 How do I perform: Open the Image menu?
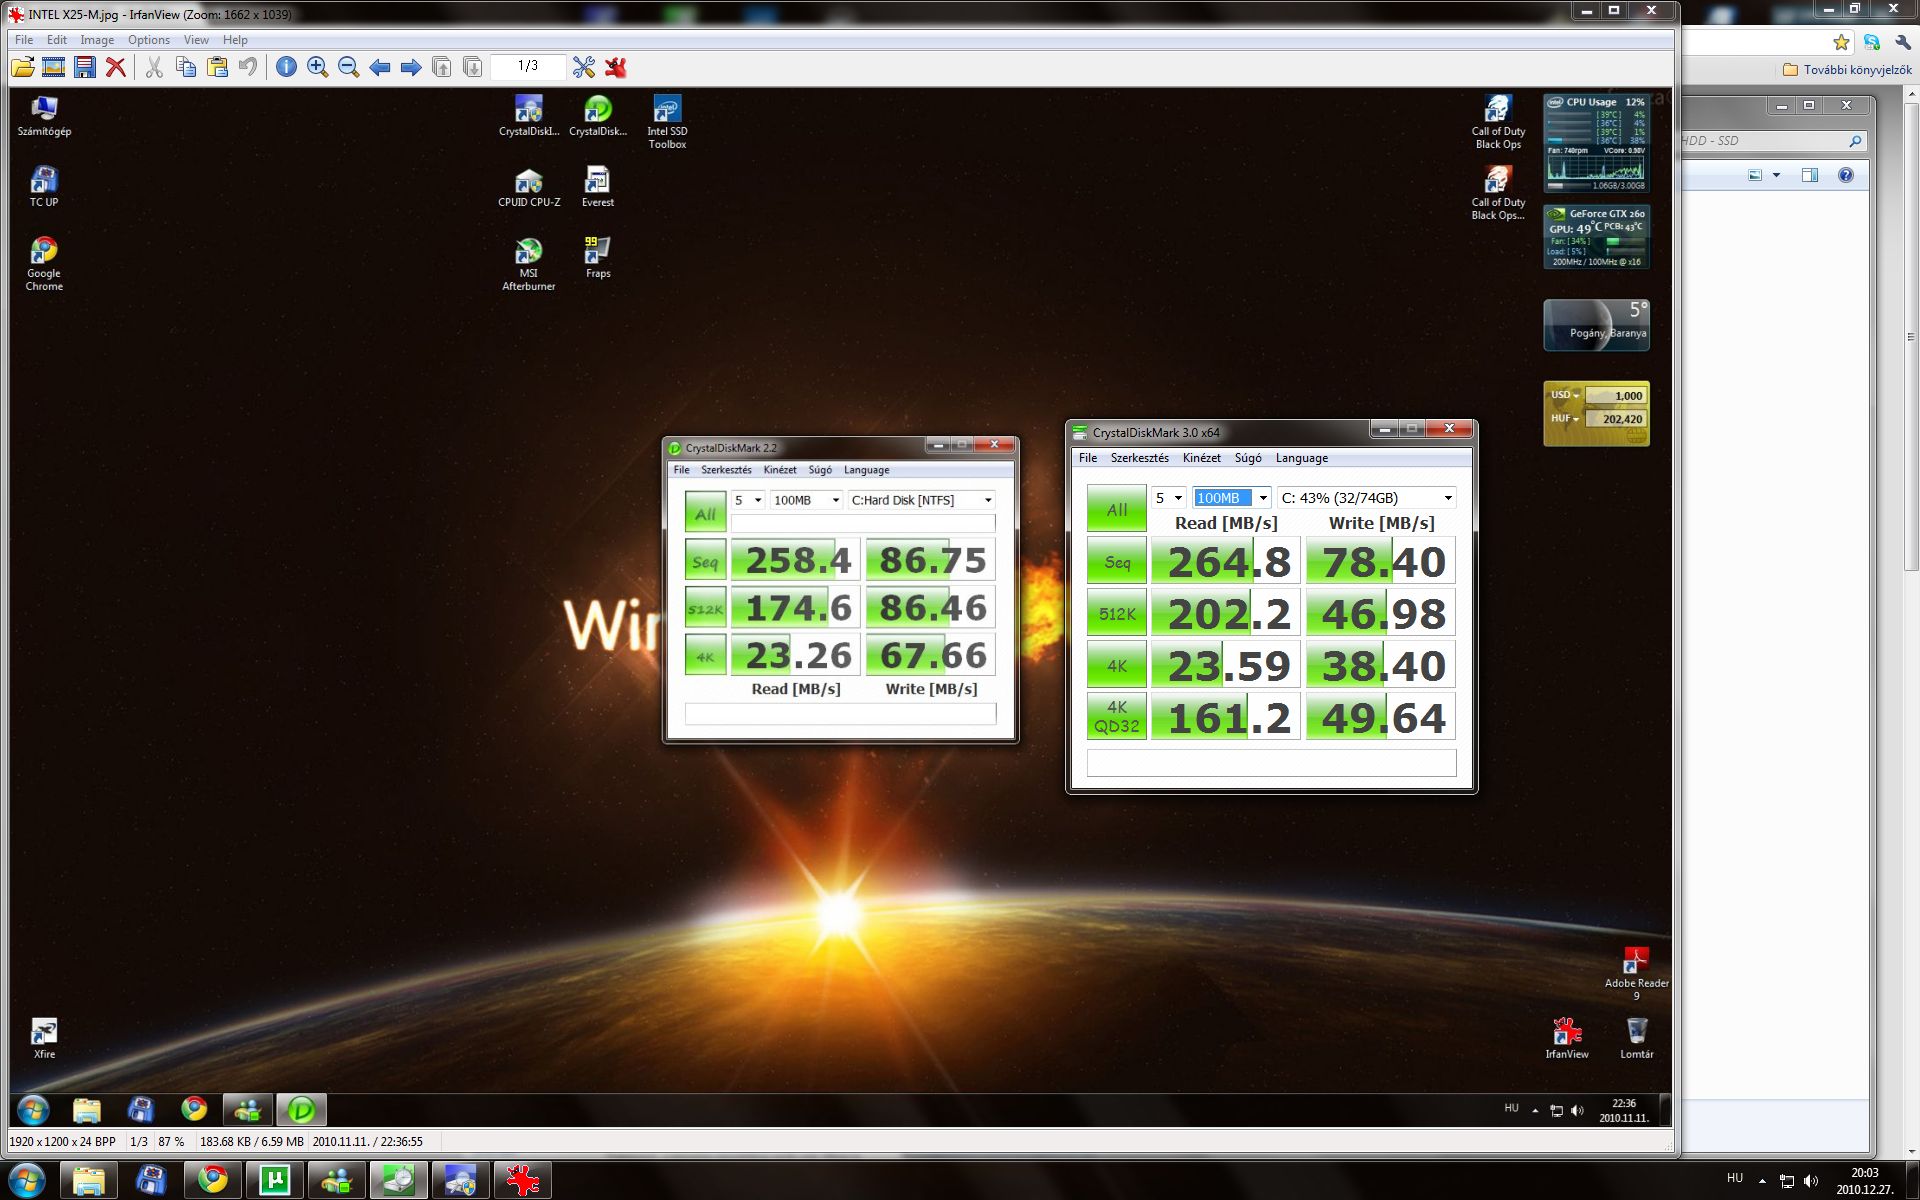tap(97, 40)
